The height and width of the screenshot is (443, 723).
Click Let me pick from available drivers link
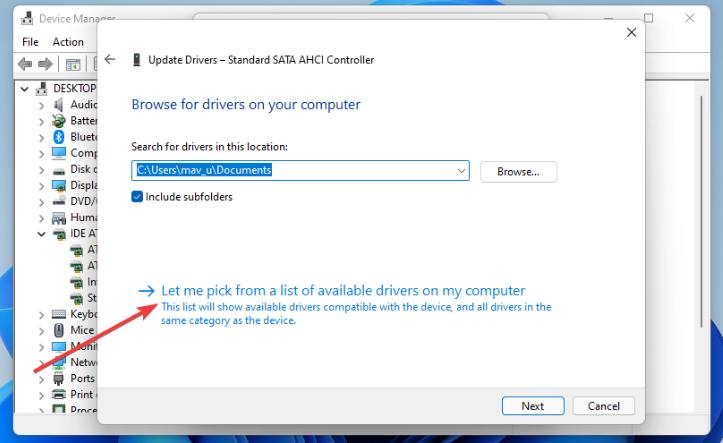[x=343, y=291]
